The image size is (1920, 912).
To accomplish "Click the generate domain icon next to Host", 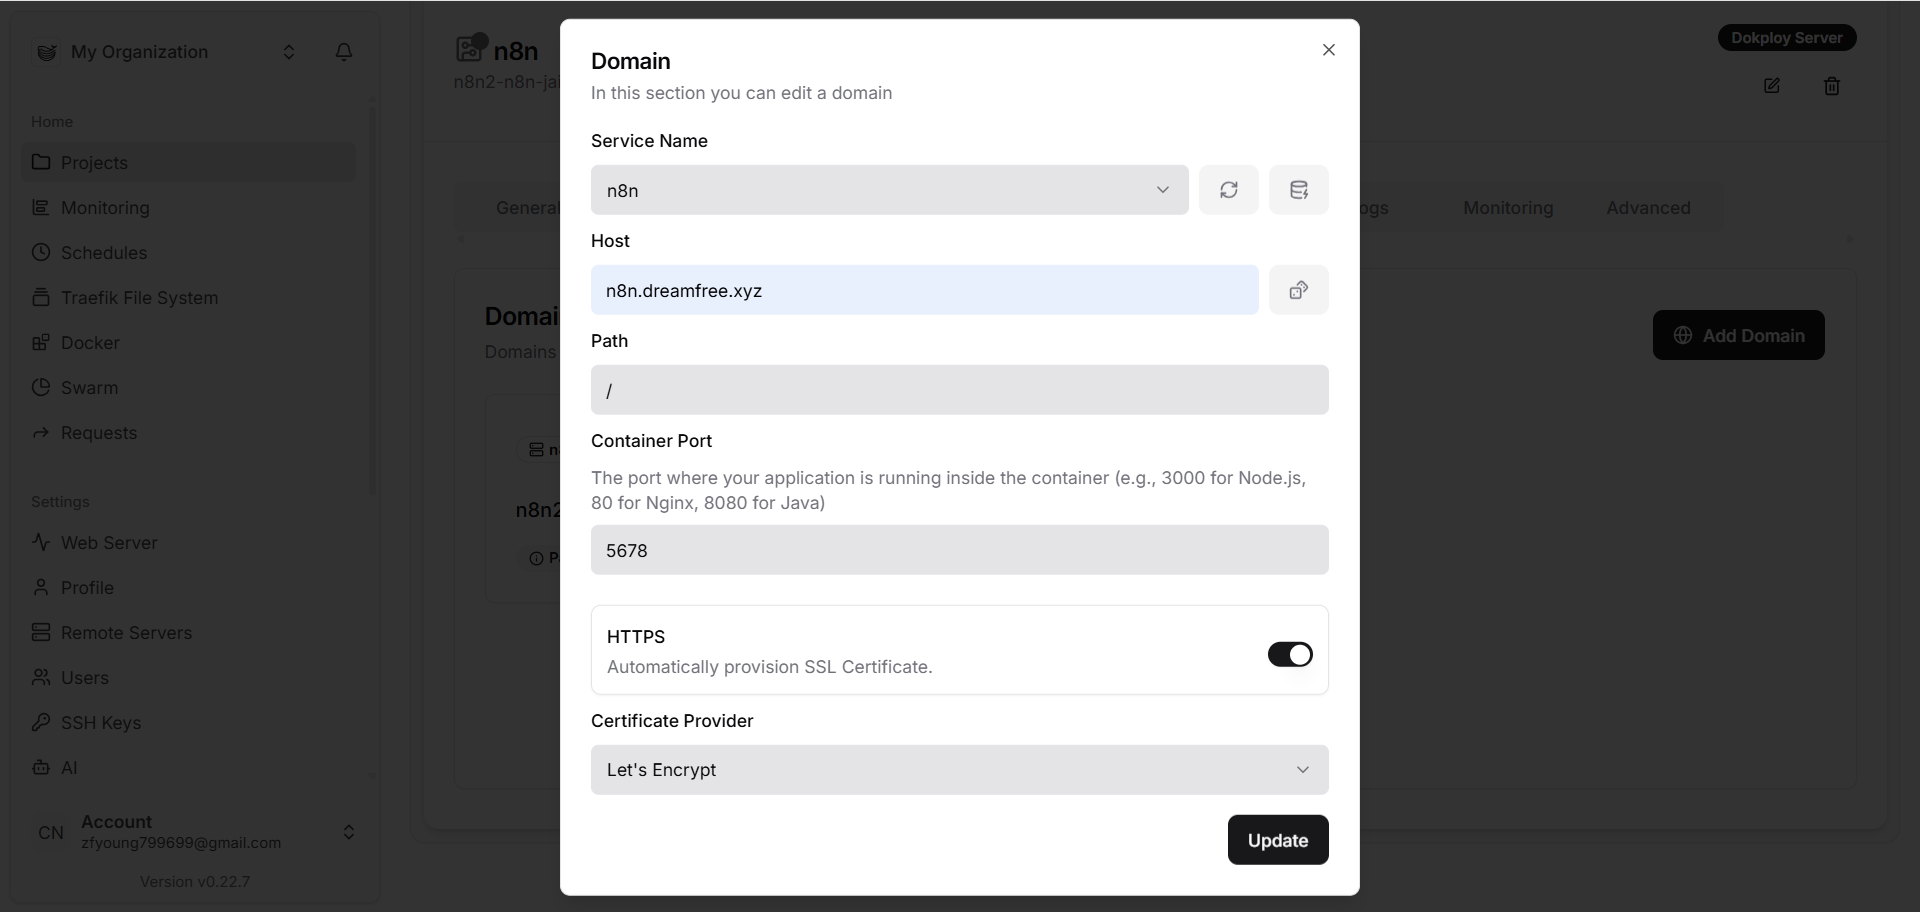I will [1298, 290].
